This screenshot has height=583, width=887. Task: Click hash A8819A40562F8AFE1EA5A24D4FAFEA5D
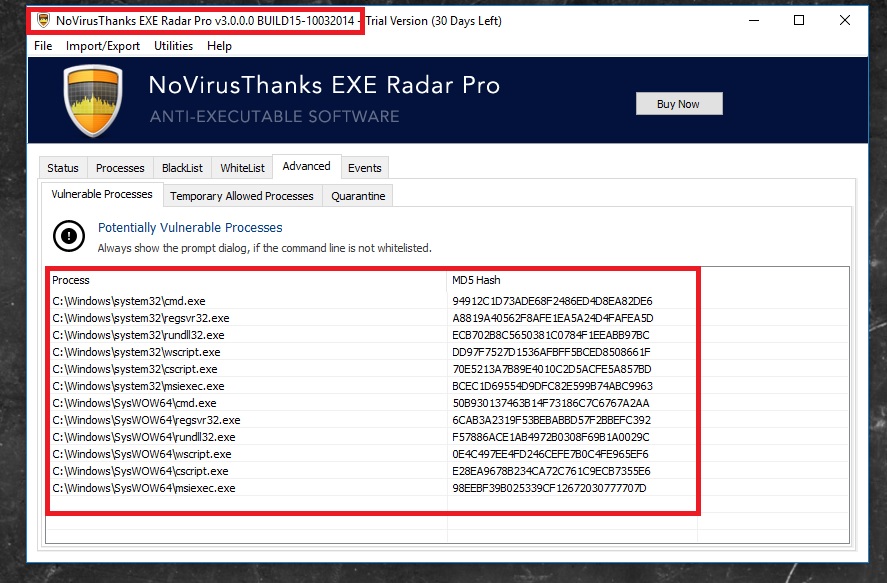(x=553, y=318)
